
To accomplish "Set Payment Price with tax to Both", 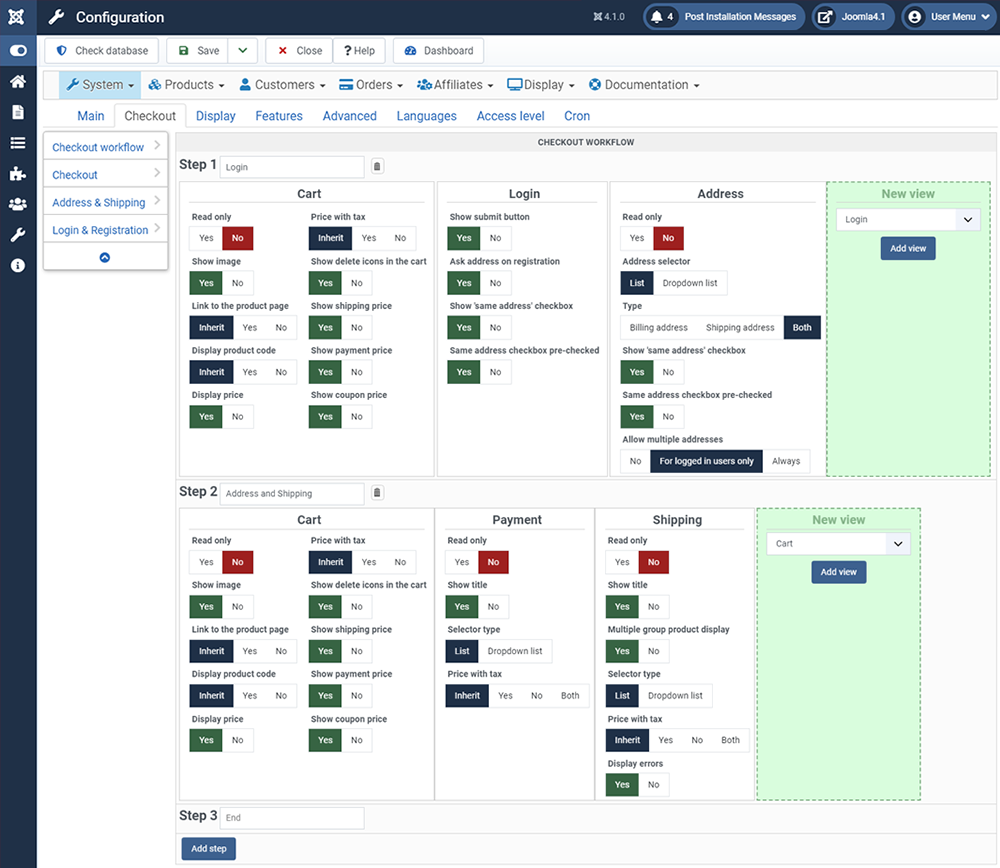I will [570, 696].
